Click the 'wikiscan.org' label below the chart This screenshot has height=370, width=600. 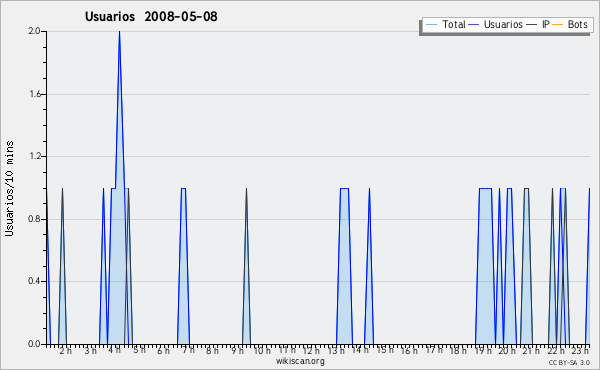coord(300,361)
